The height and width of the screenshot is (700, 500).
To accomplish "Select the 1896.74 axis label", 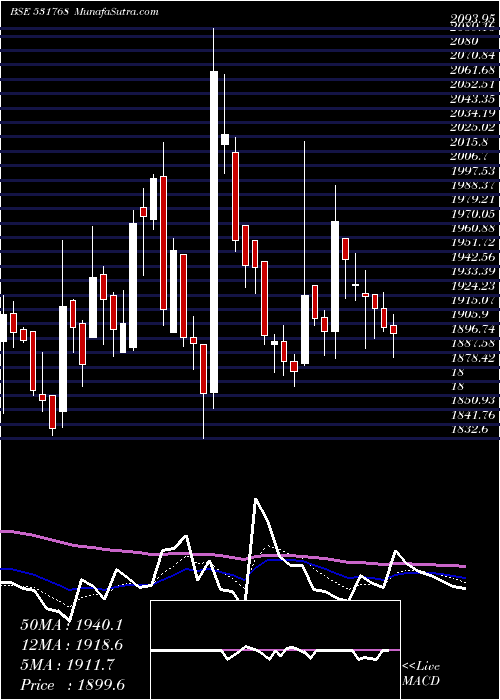I will [473, 329].
